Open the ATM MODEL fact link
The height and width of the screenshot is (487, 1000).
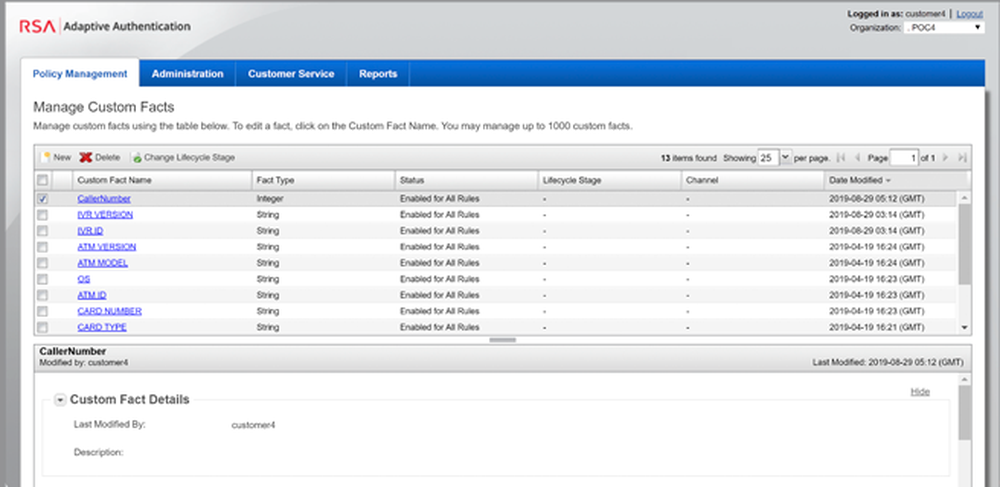pyautogui.click(x=103, y=263)
